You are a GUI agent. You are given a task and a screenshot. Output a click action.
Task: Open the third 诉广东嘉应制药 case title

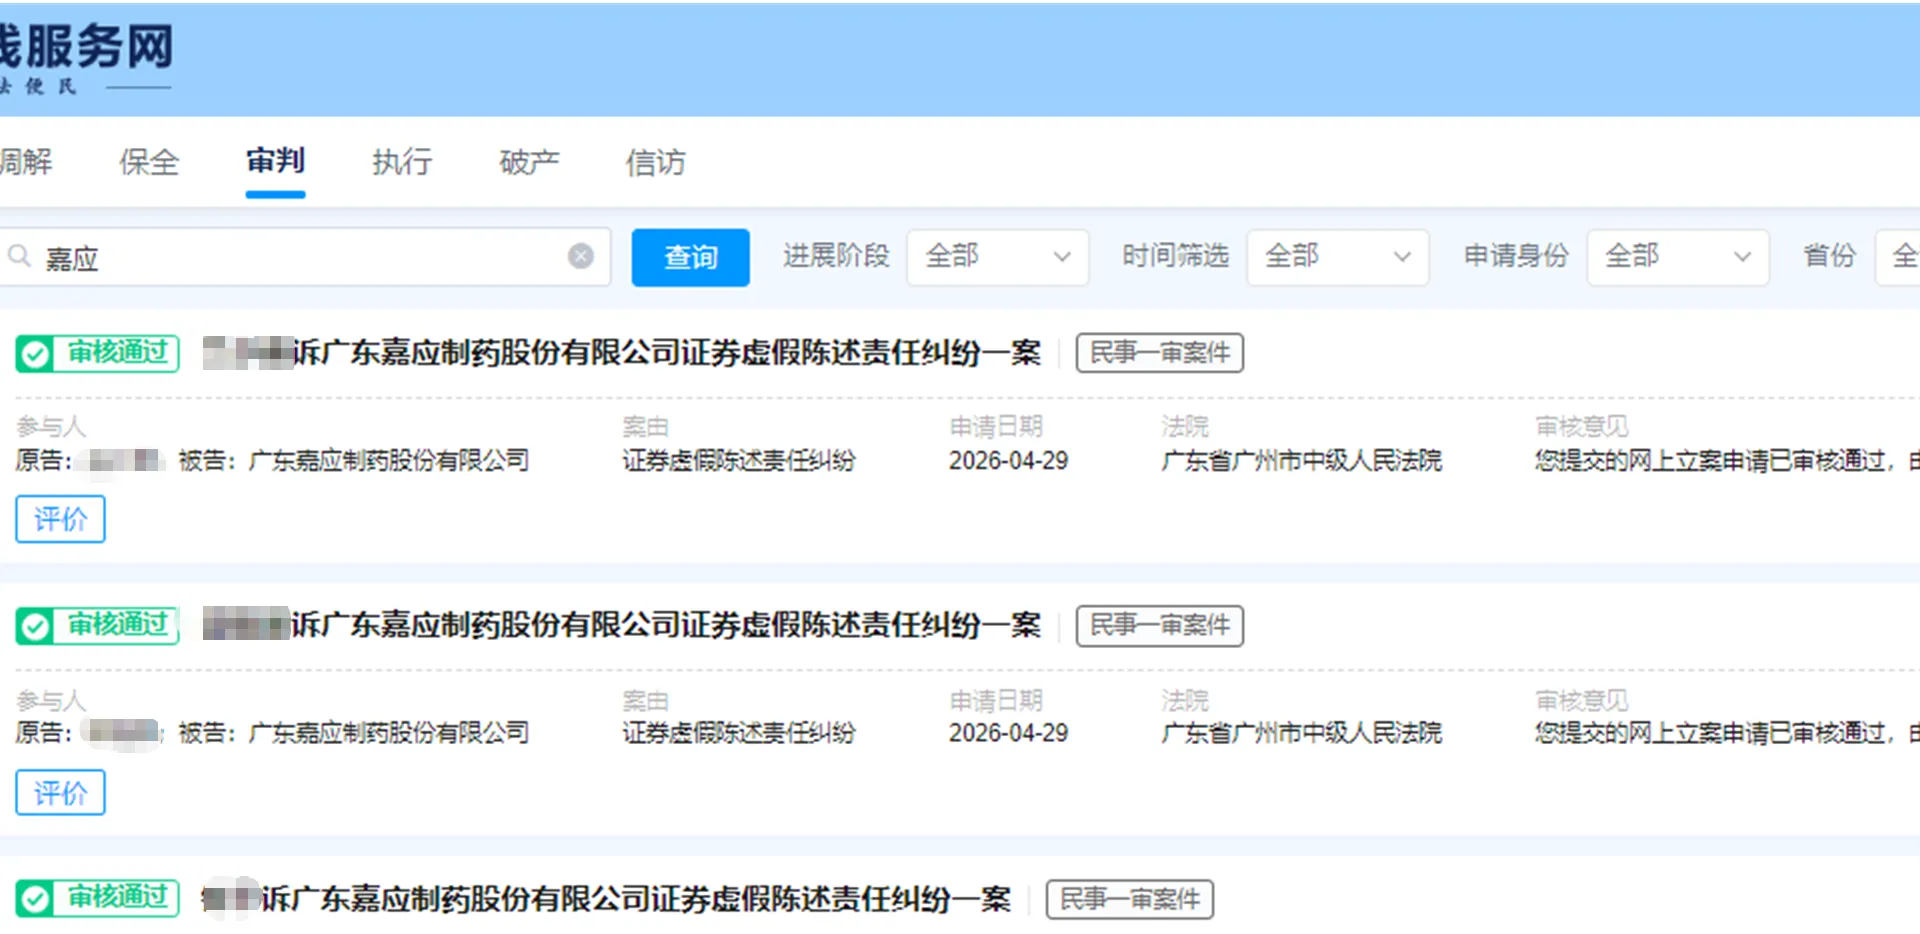[x=607, y=899]
